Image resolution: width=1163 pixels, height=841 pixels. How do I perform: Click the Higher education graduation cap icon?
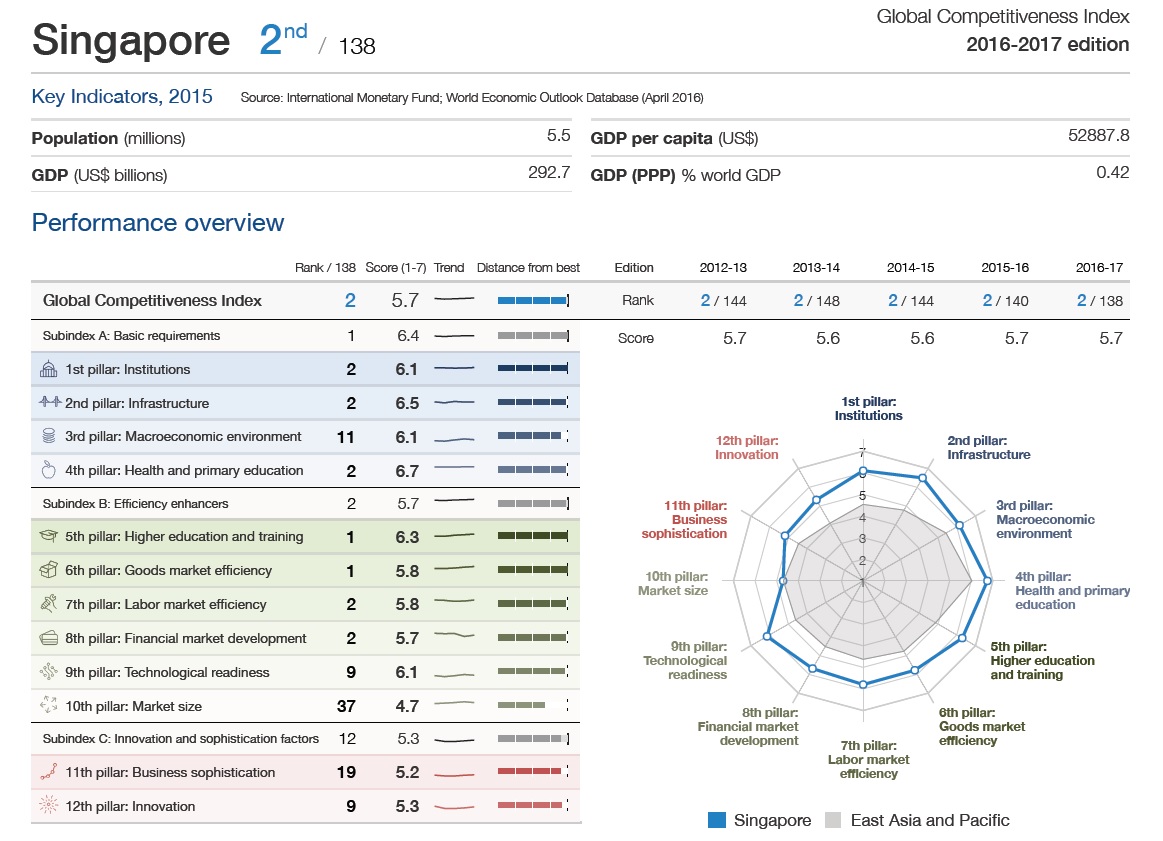(48, 535)
